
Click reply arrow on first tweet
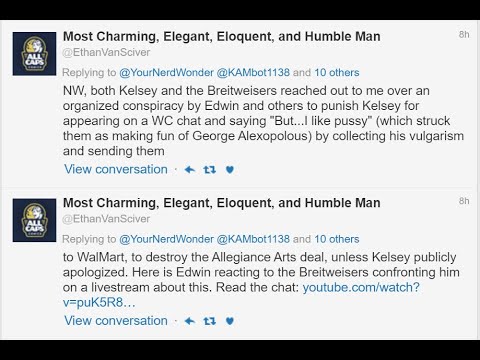[x=190, y=170]
